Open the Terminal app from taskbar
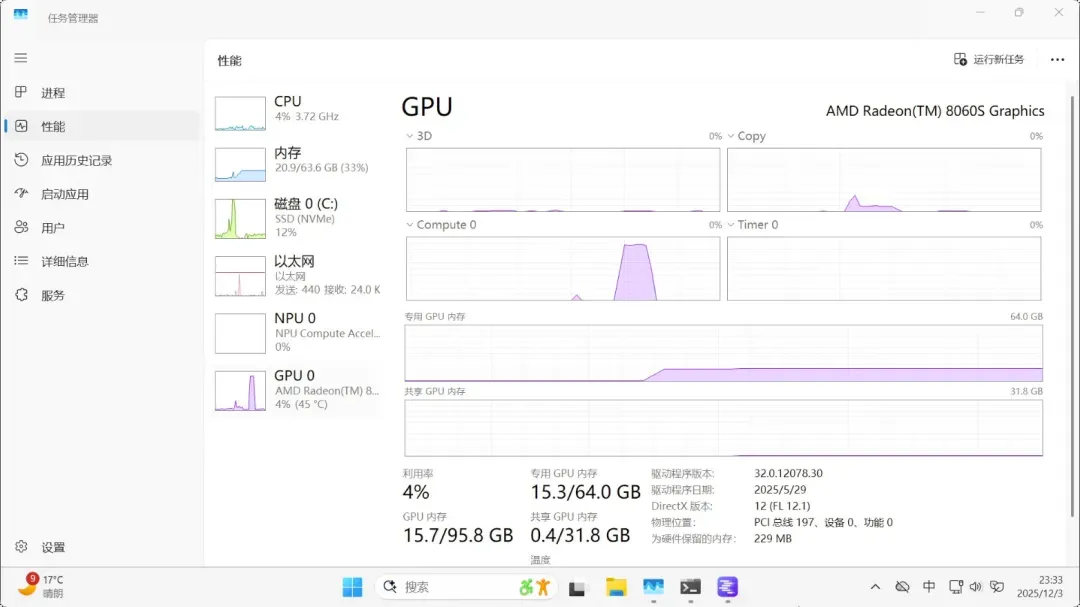The image size is (1080, 607). pos(690,587)
